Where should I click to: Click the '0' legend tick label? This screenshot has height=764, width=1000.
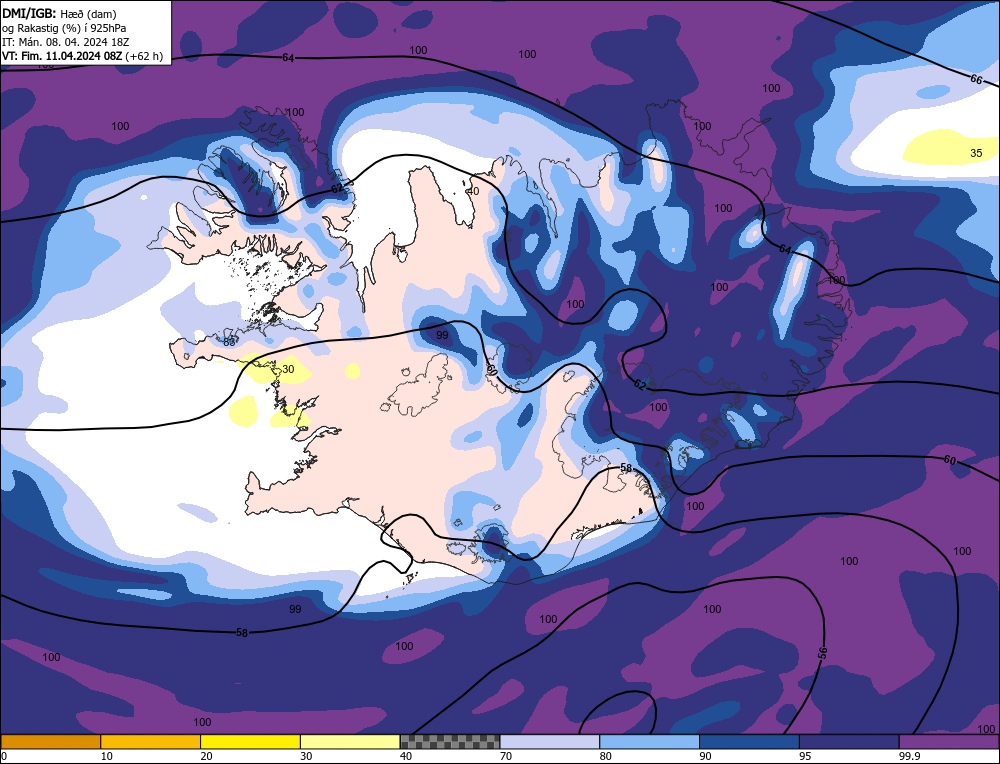(x=4, y=756)
